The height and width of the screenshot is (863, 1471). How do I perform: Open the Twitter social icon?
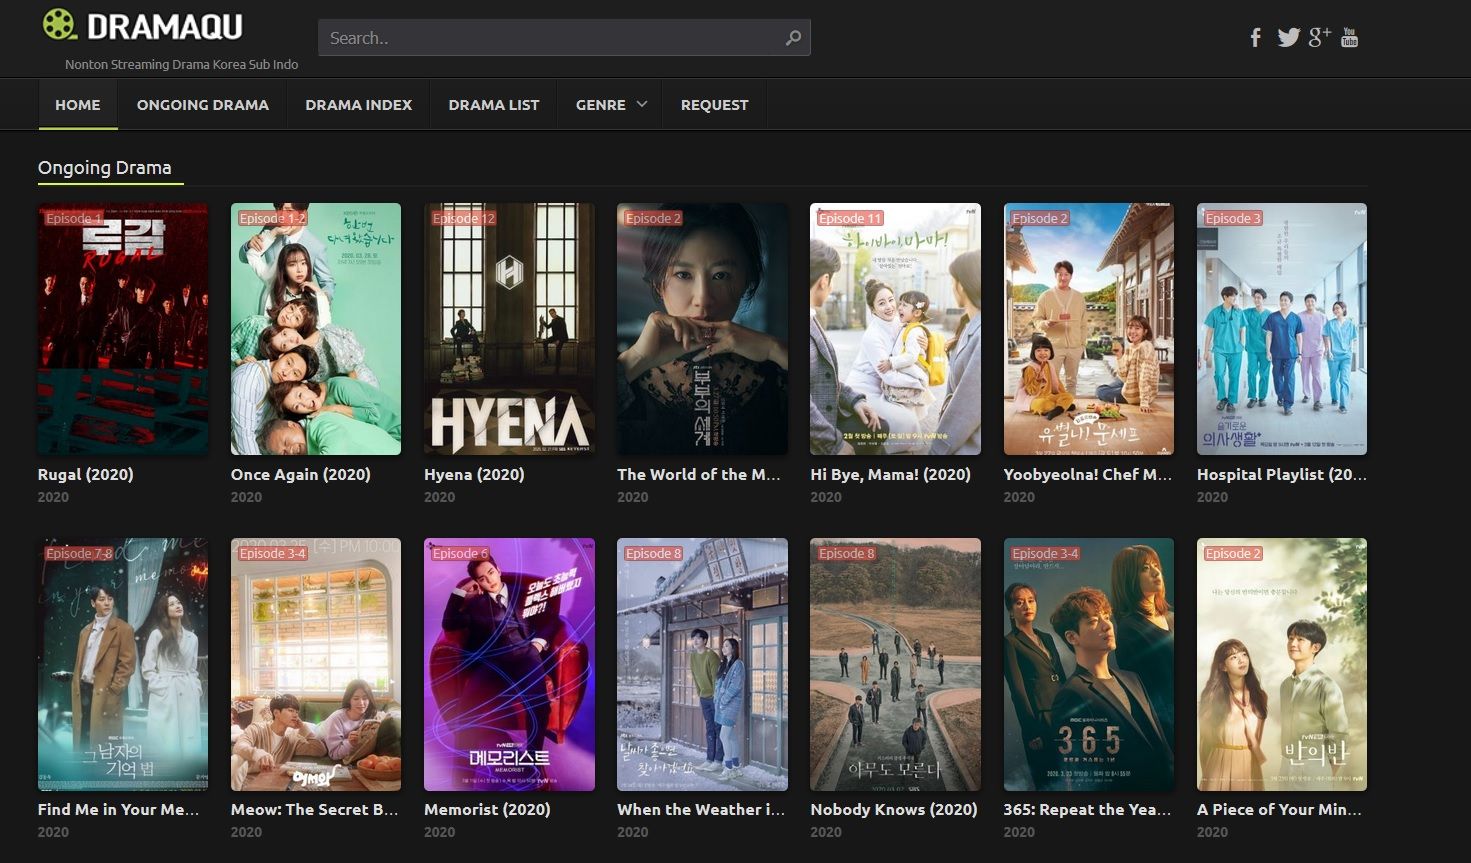pos(1288,38)
